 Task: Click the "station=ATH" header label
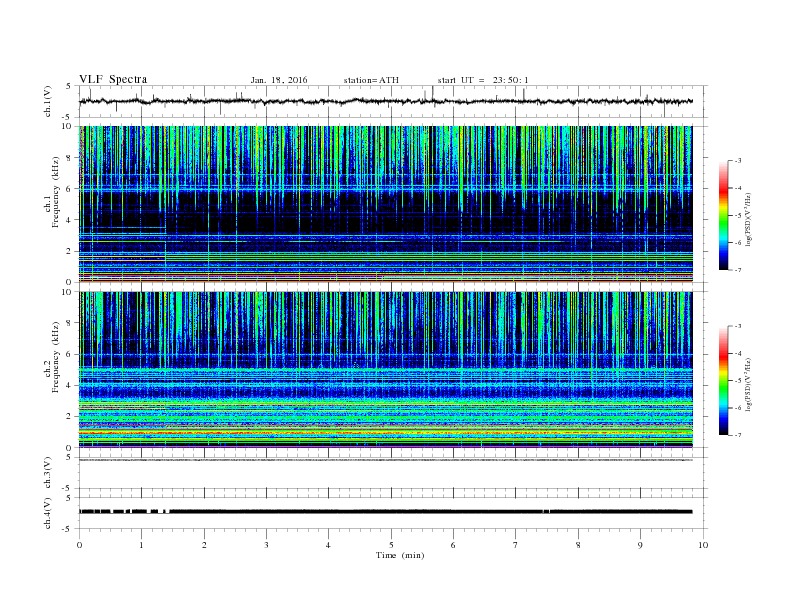coord(371,80)
